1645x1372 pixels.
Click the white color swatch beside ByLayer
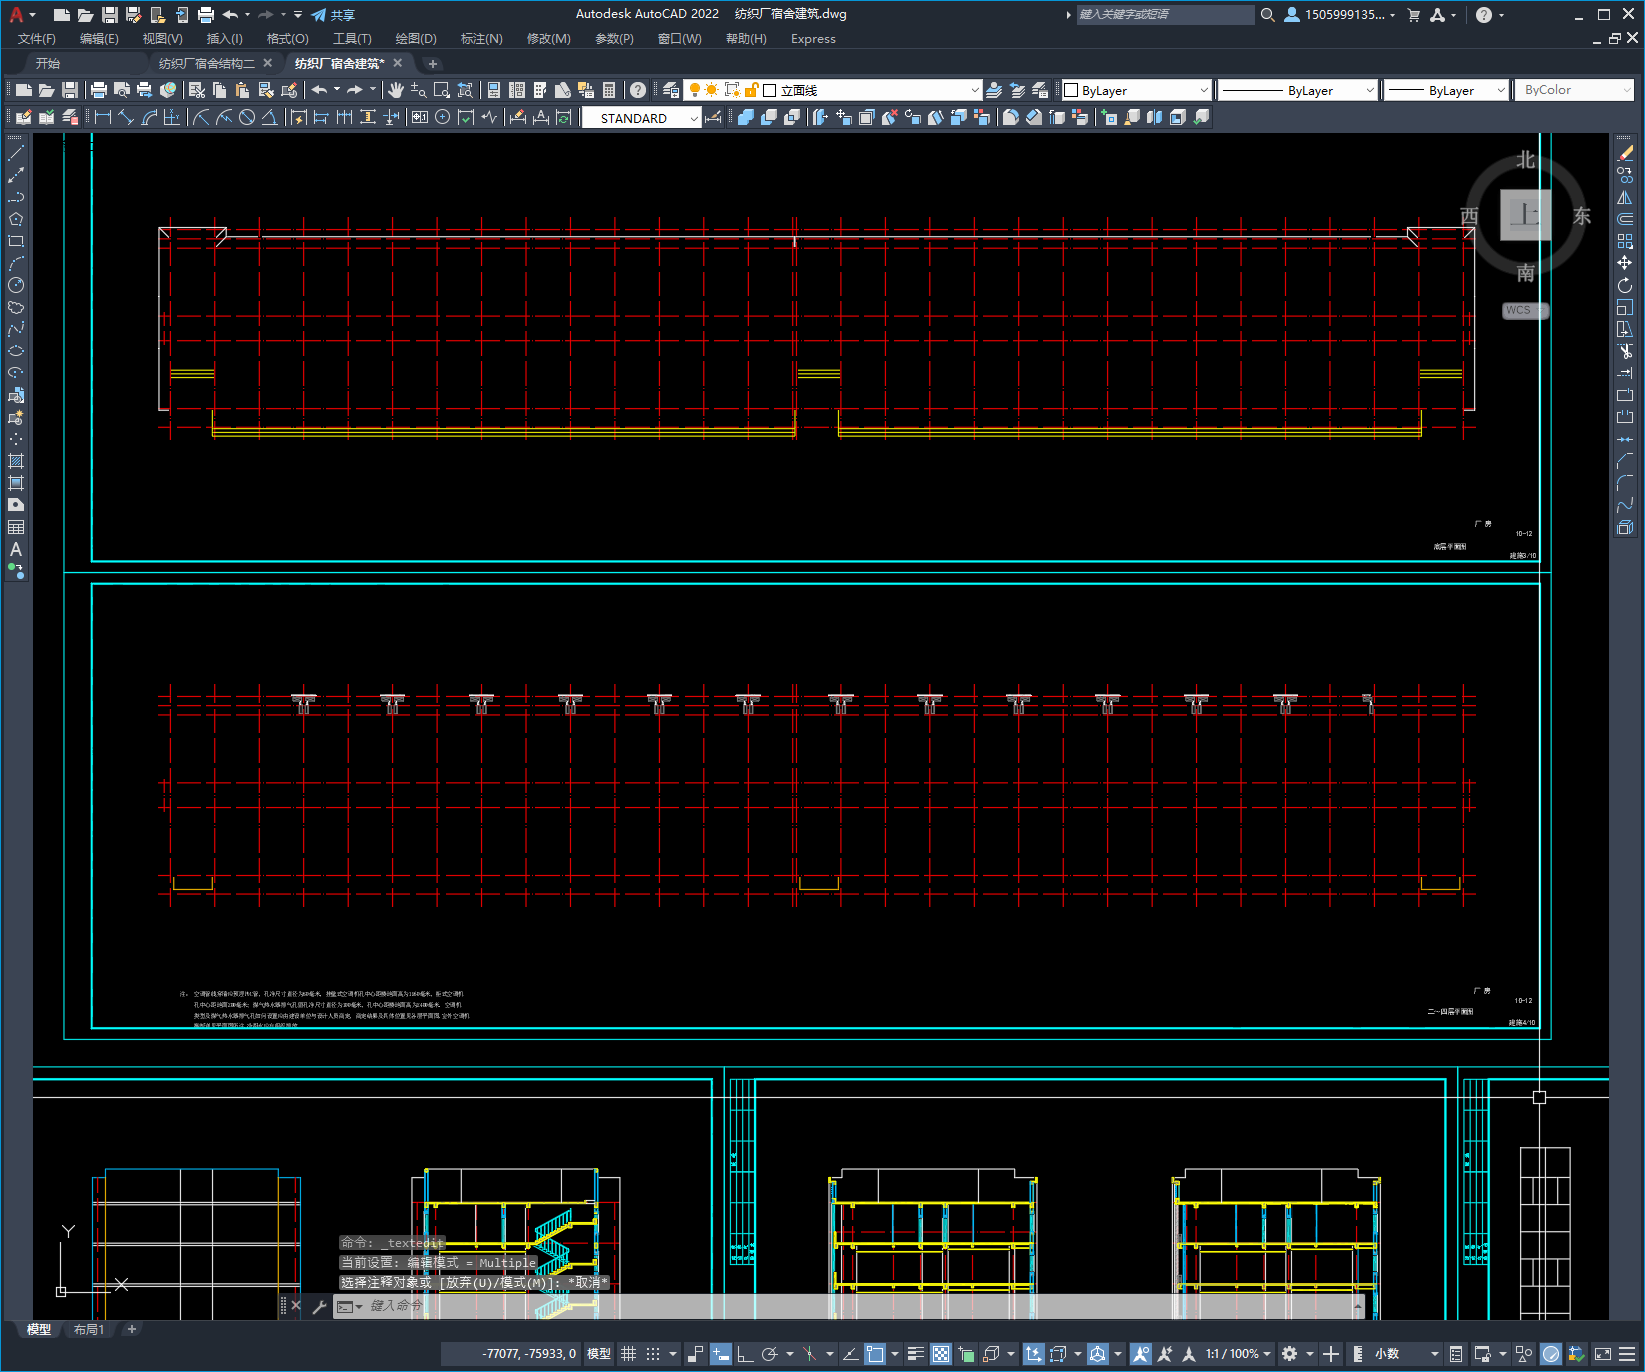point(1071,90)
